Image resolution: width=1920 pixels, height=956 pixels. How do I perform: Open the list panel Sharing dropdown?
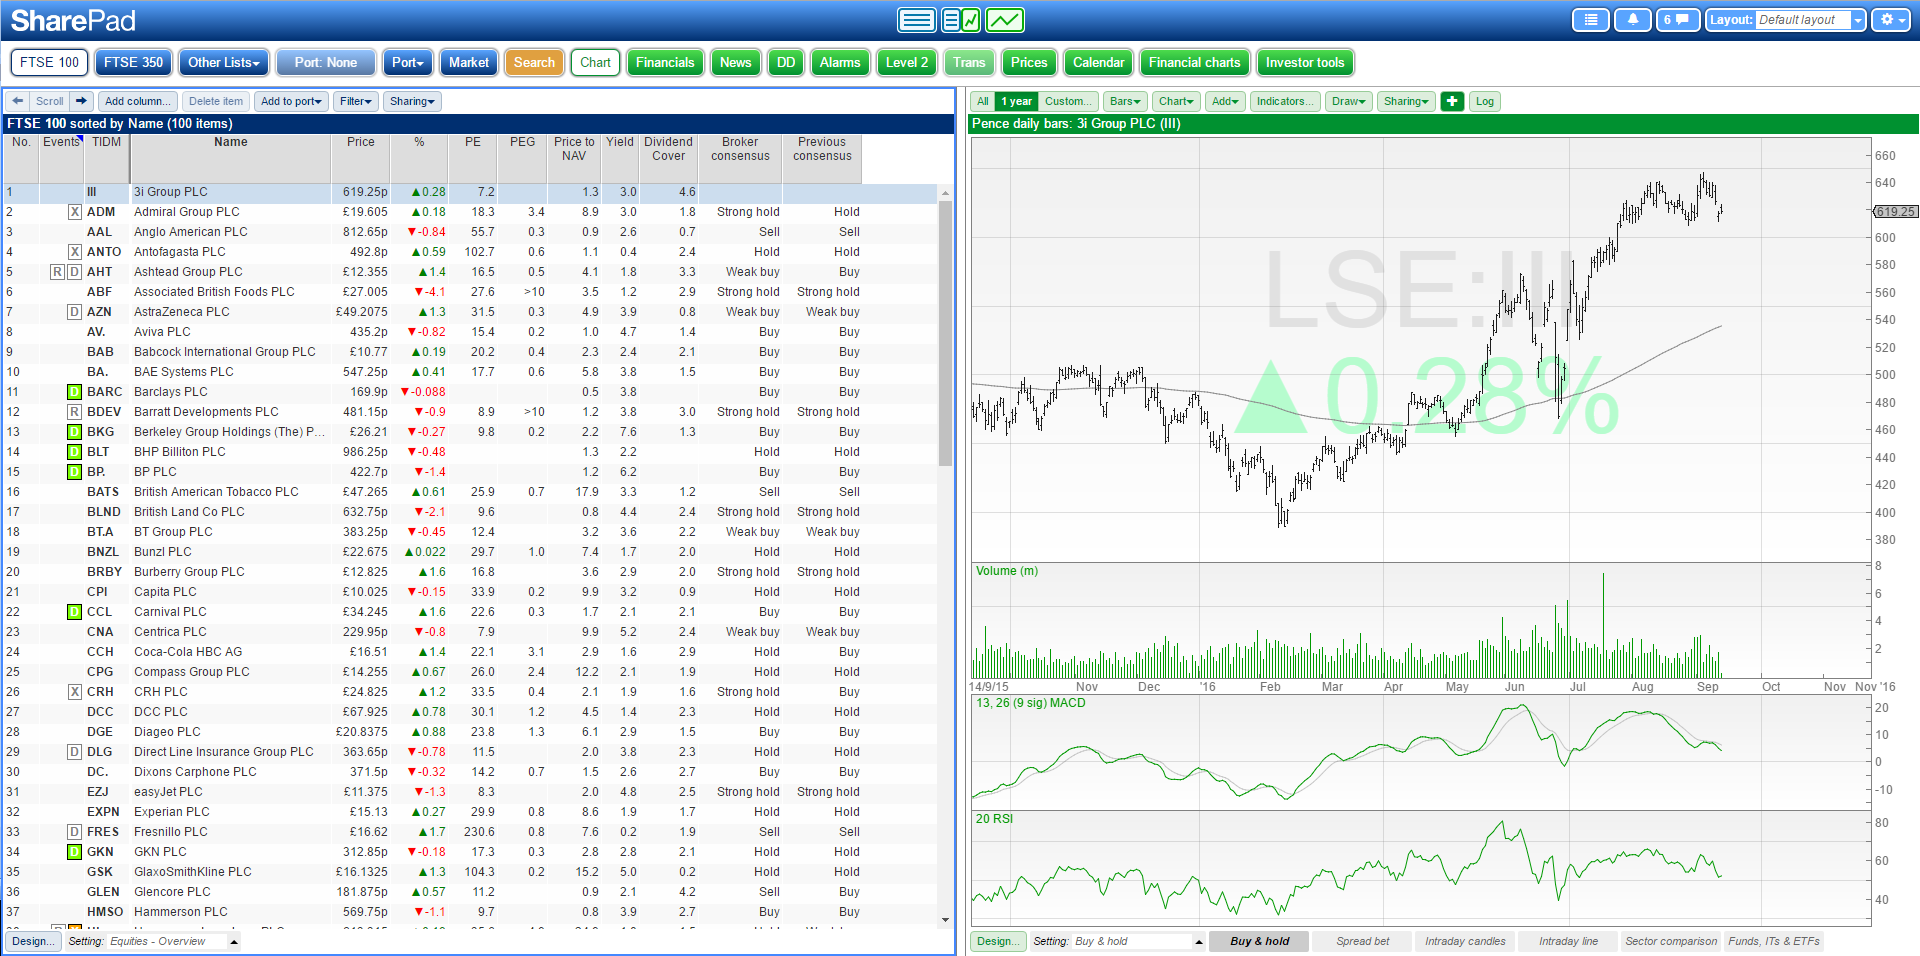pyautogui.click(x=412, y=101)
